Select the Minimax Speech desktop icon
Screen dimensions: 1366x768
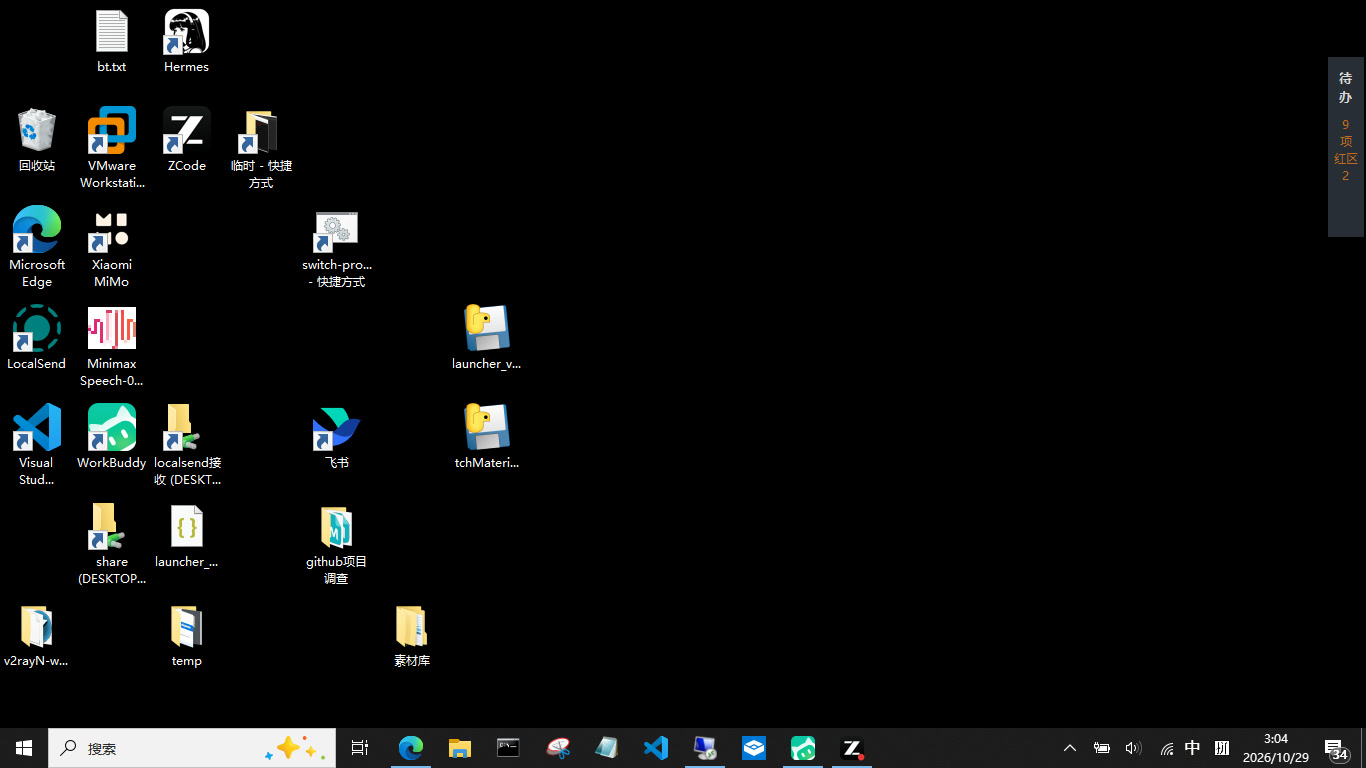[112, 346]
